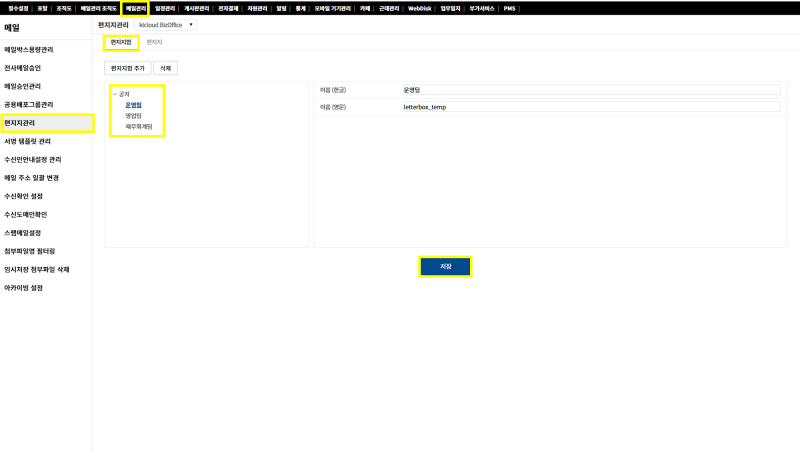
Task: Click the 이름 (한글) input field
Action: (589, 89)
